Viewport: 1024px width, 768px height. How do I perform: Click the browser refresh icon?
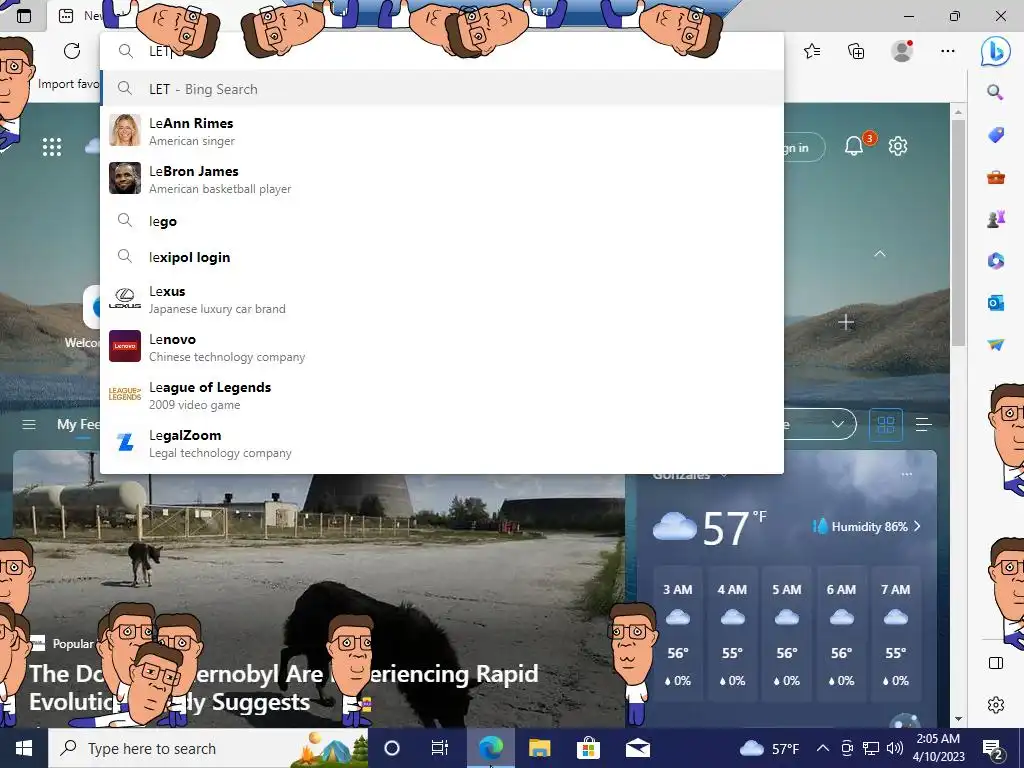pos(72,51)
